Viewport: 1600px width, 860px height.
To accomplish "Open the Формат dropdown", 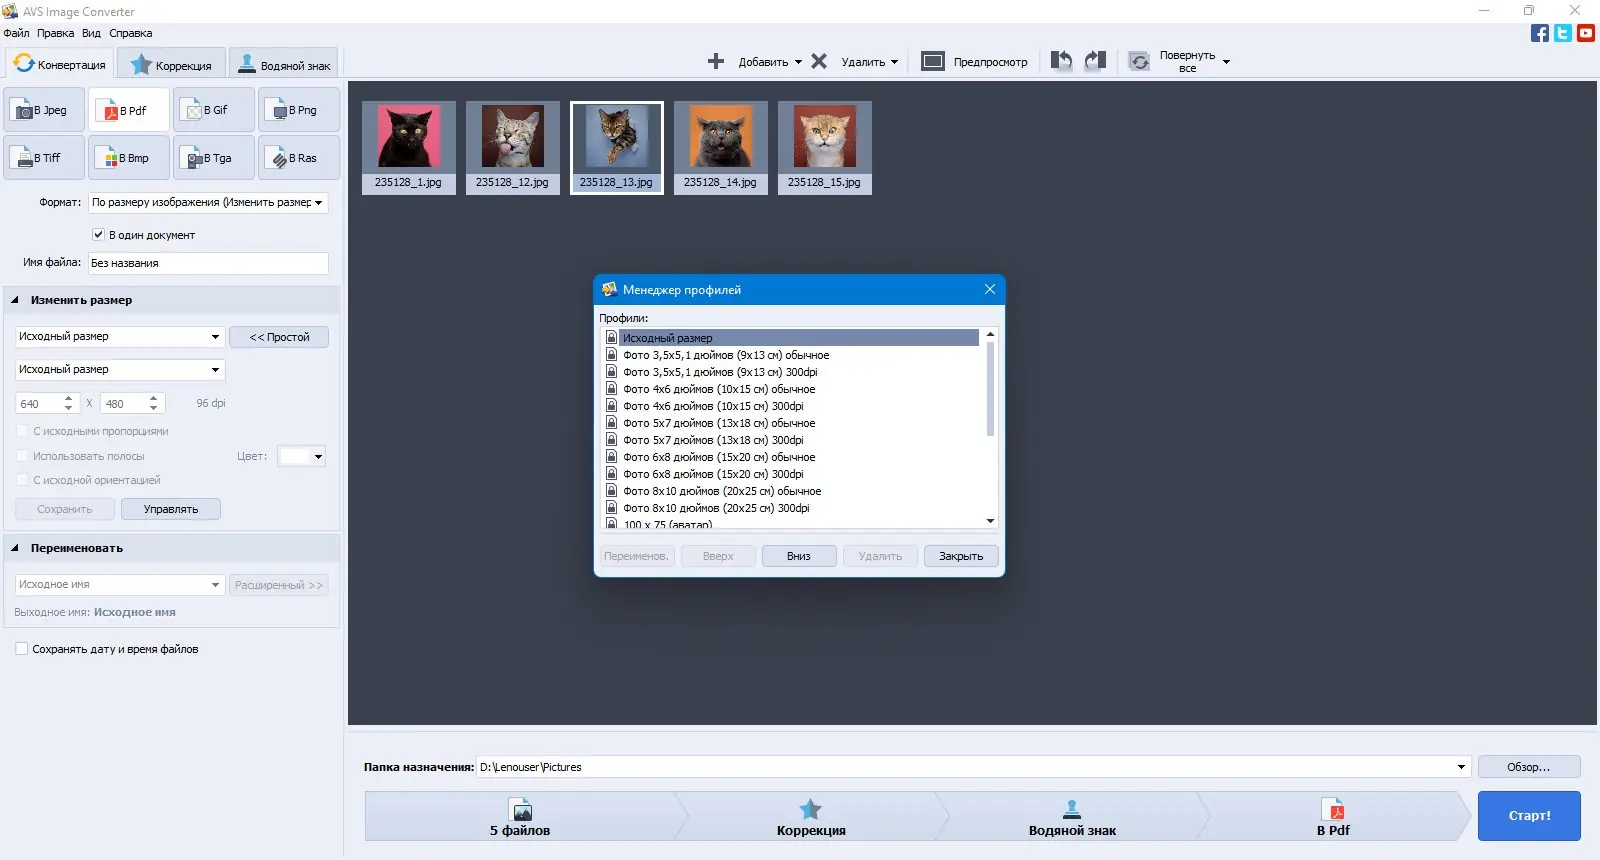I will [208, 203].
